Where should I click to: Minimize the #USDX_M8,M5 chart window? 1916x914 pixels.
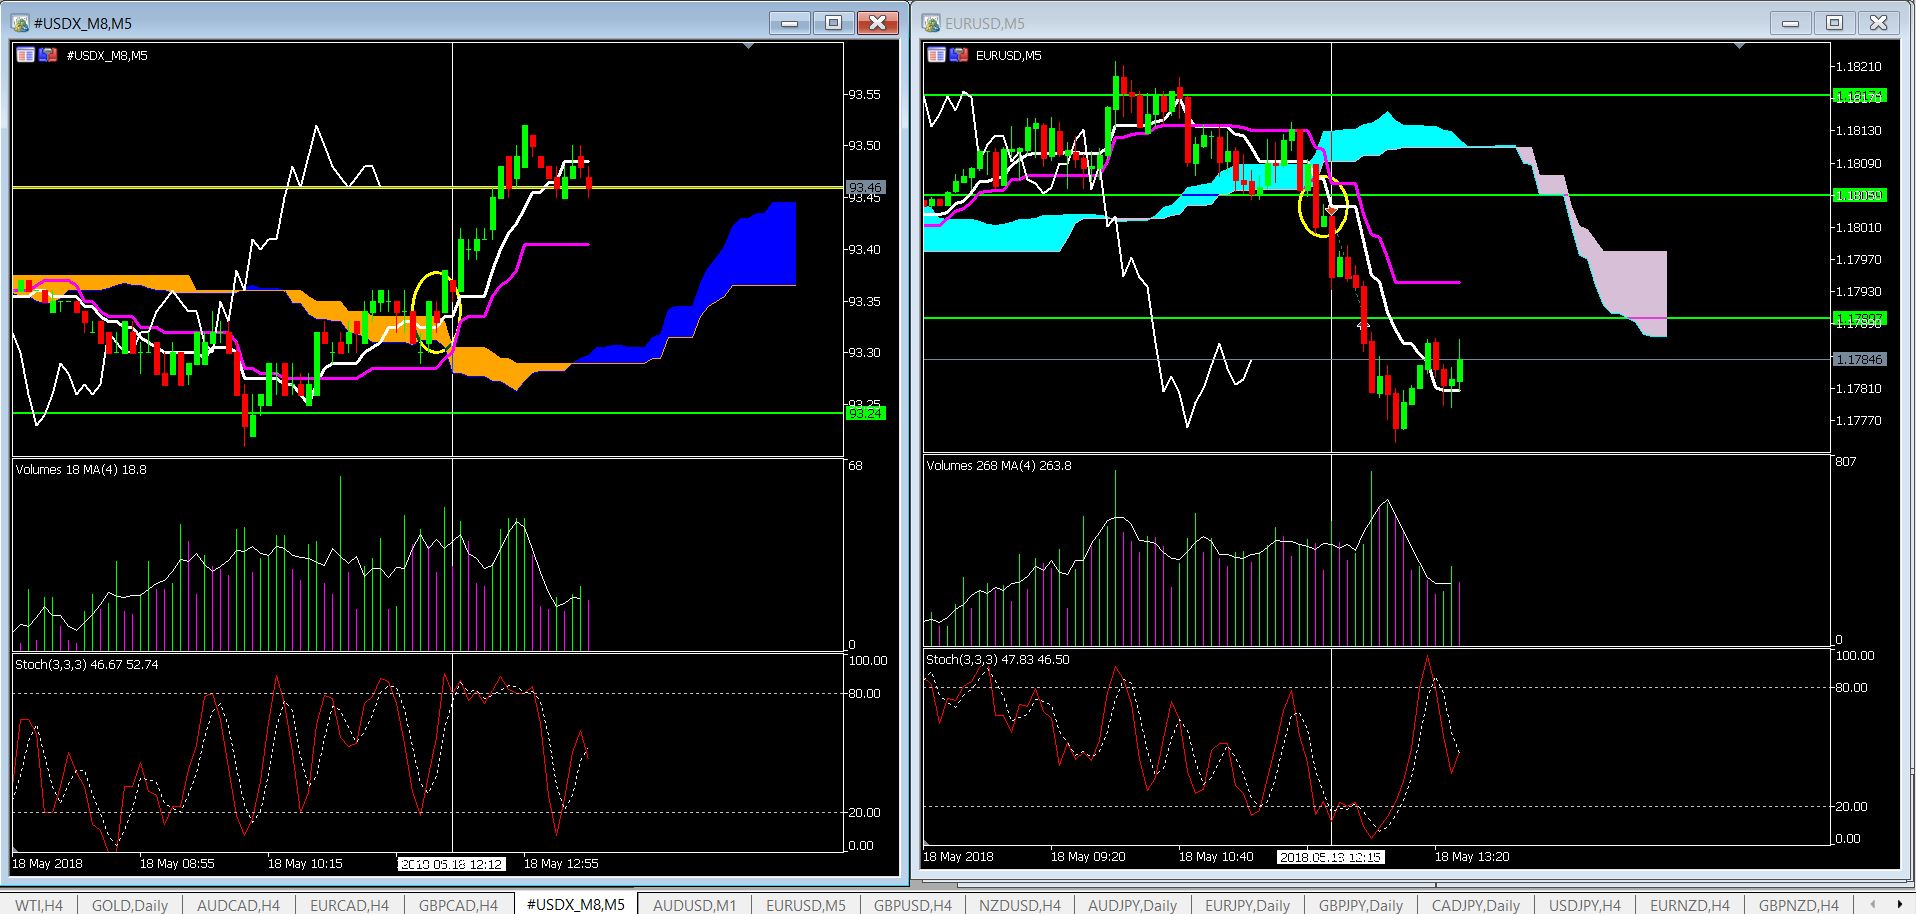click(x=790, y=23)
